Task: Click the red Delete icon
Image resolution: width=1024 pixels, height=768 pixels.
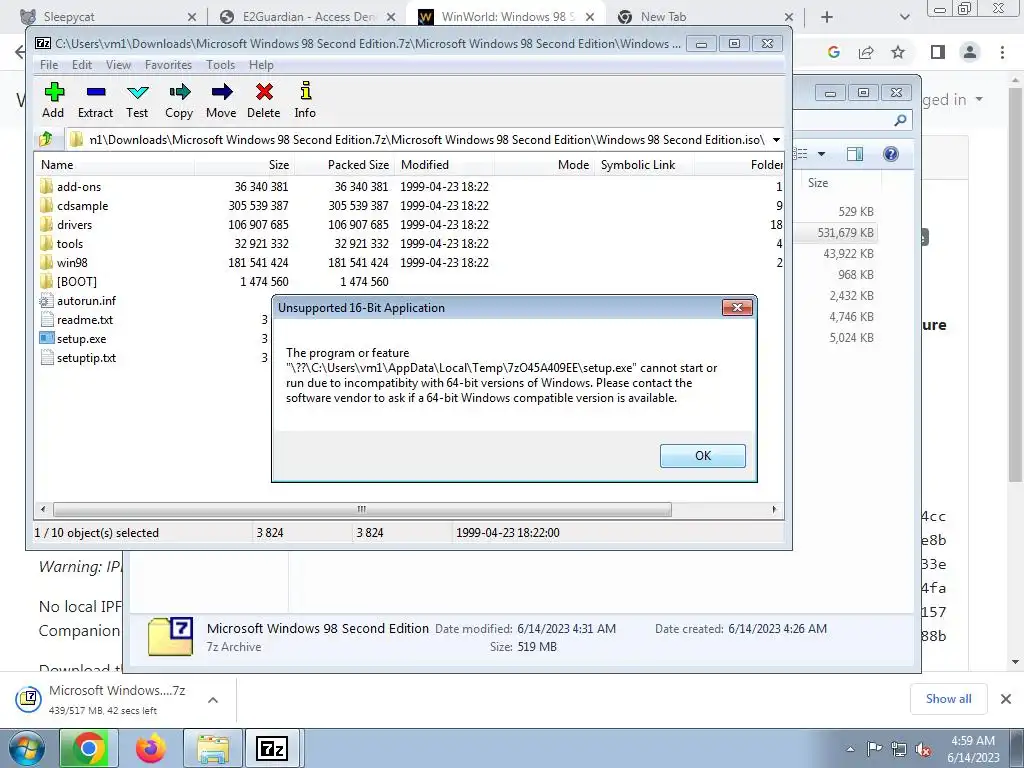Action: (264, 100)
